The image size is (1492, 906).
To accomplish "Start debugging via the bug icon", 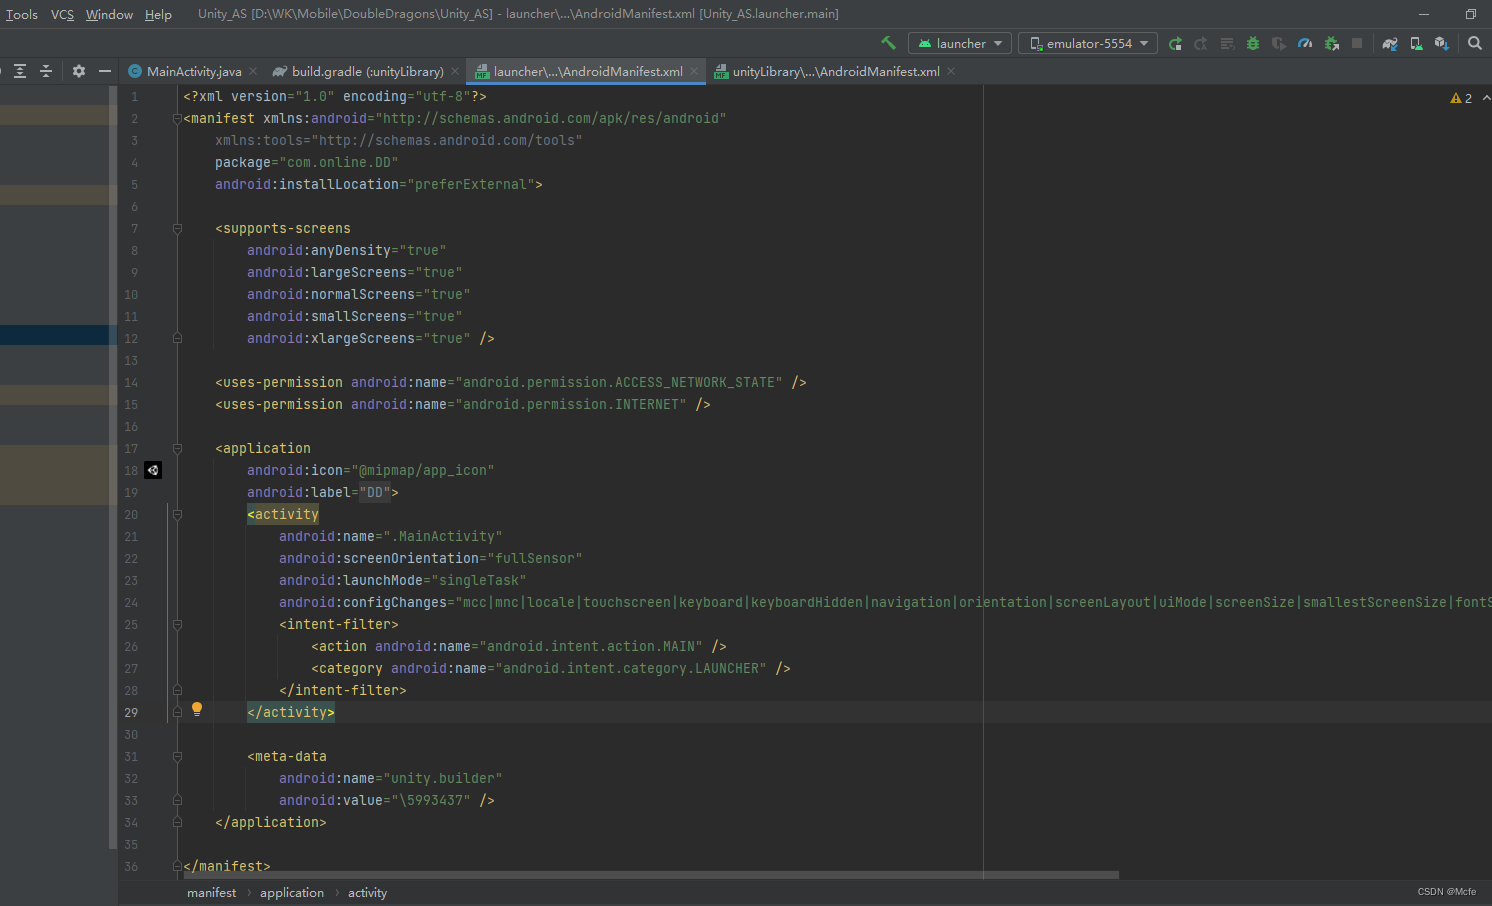I will pyautogui.click(x=1252, y=43).
